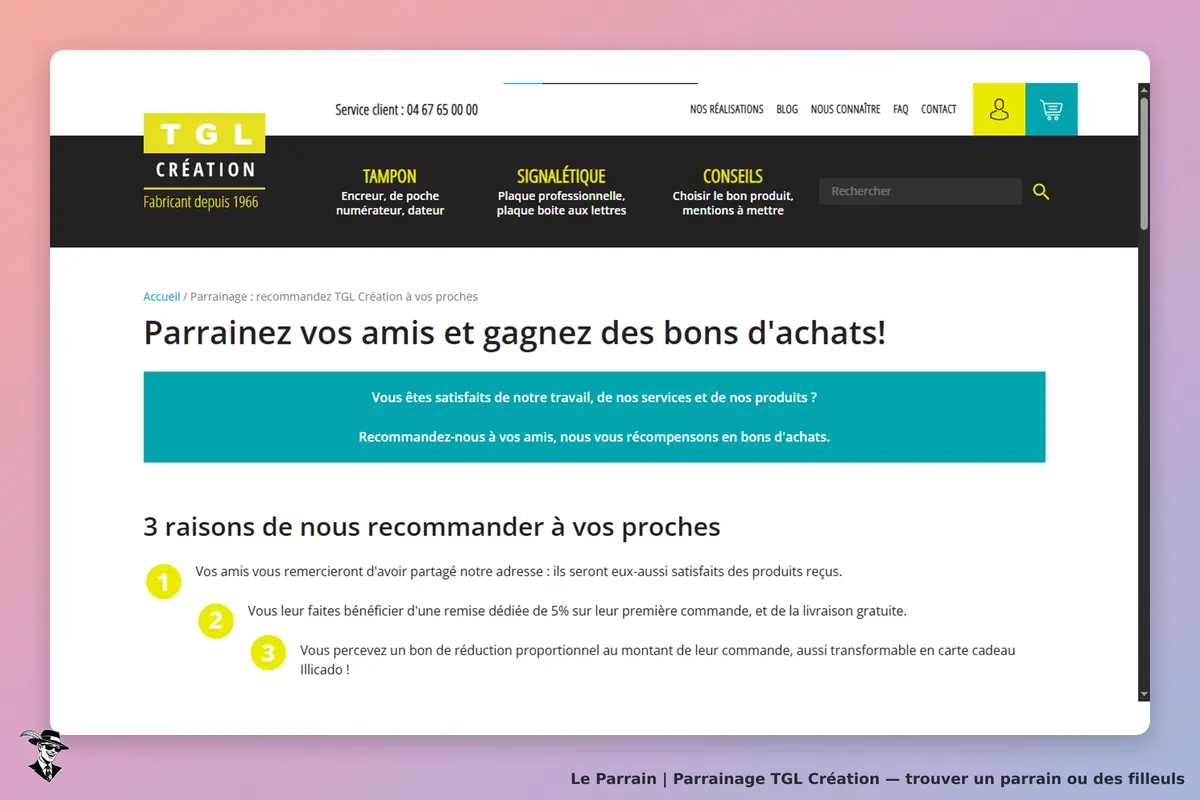The image size is (1200, 800).
Task: Click the TGL Création logo
Action: [204, 161]
